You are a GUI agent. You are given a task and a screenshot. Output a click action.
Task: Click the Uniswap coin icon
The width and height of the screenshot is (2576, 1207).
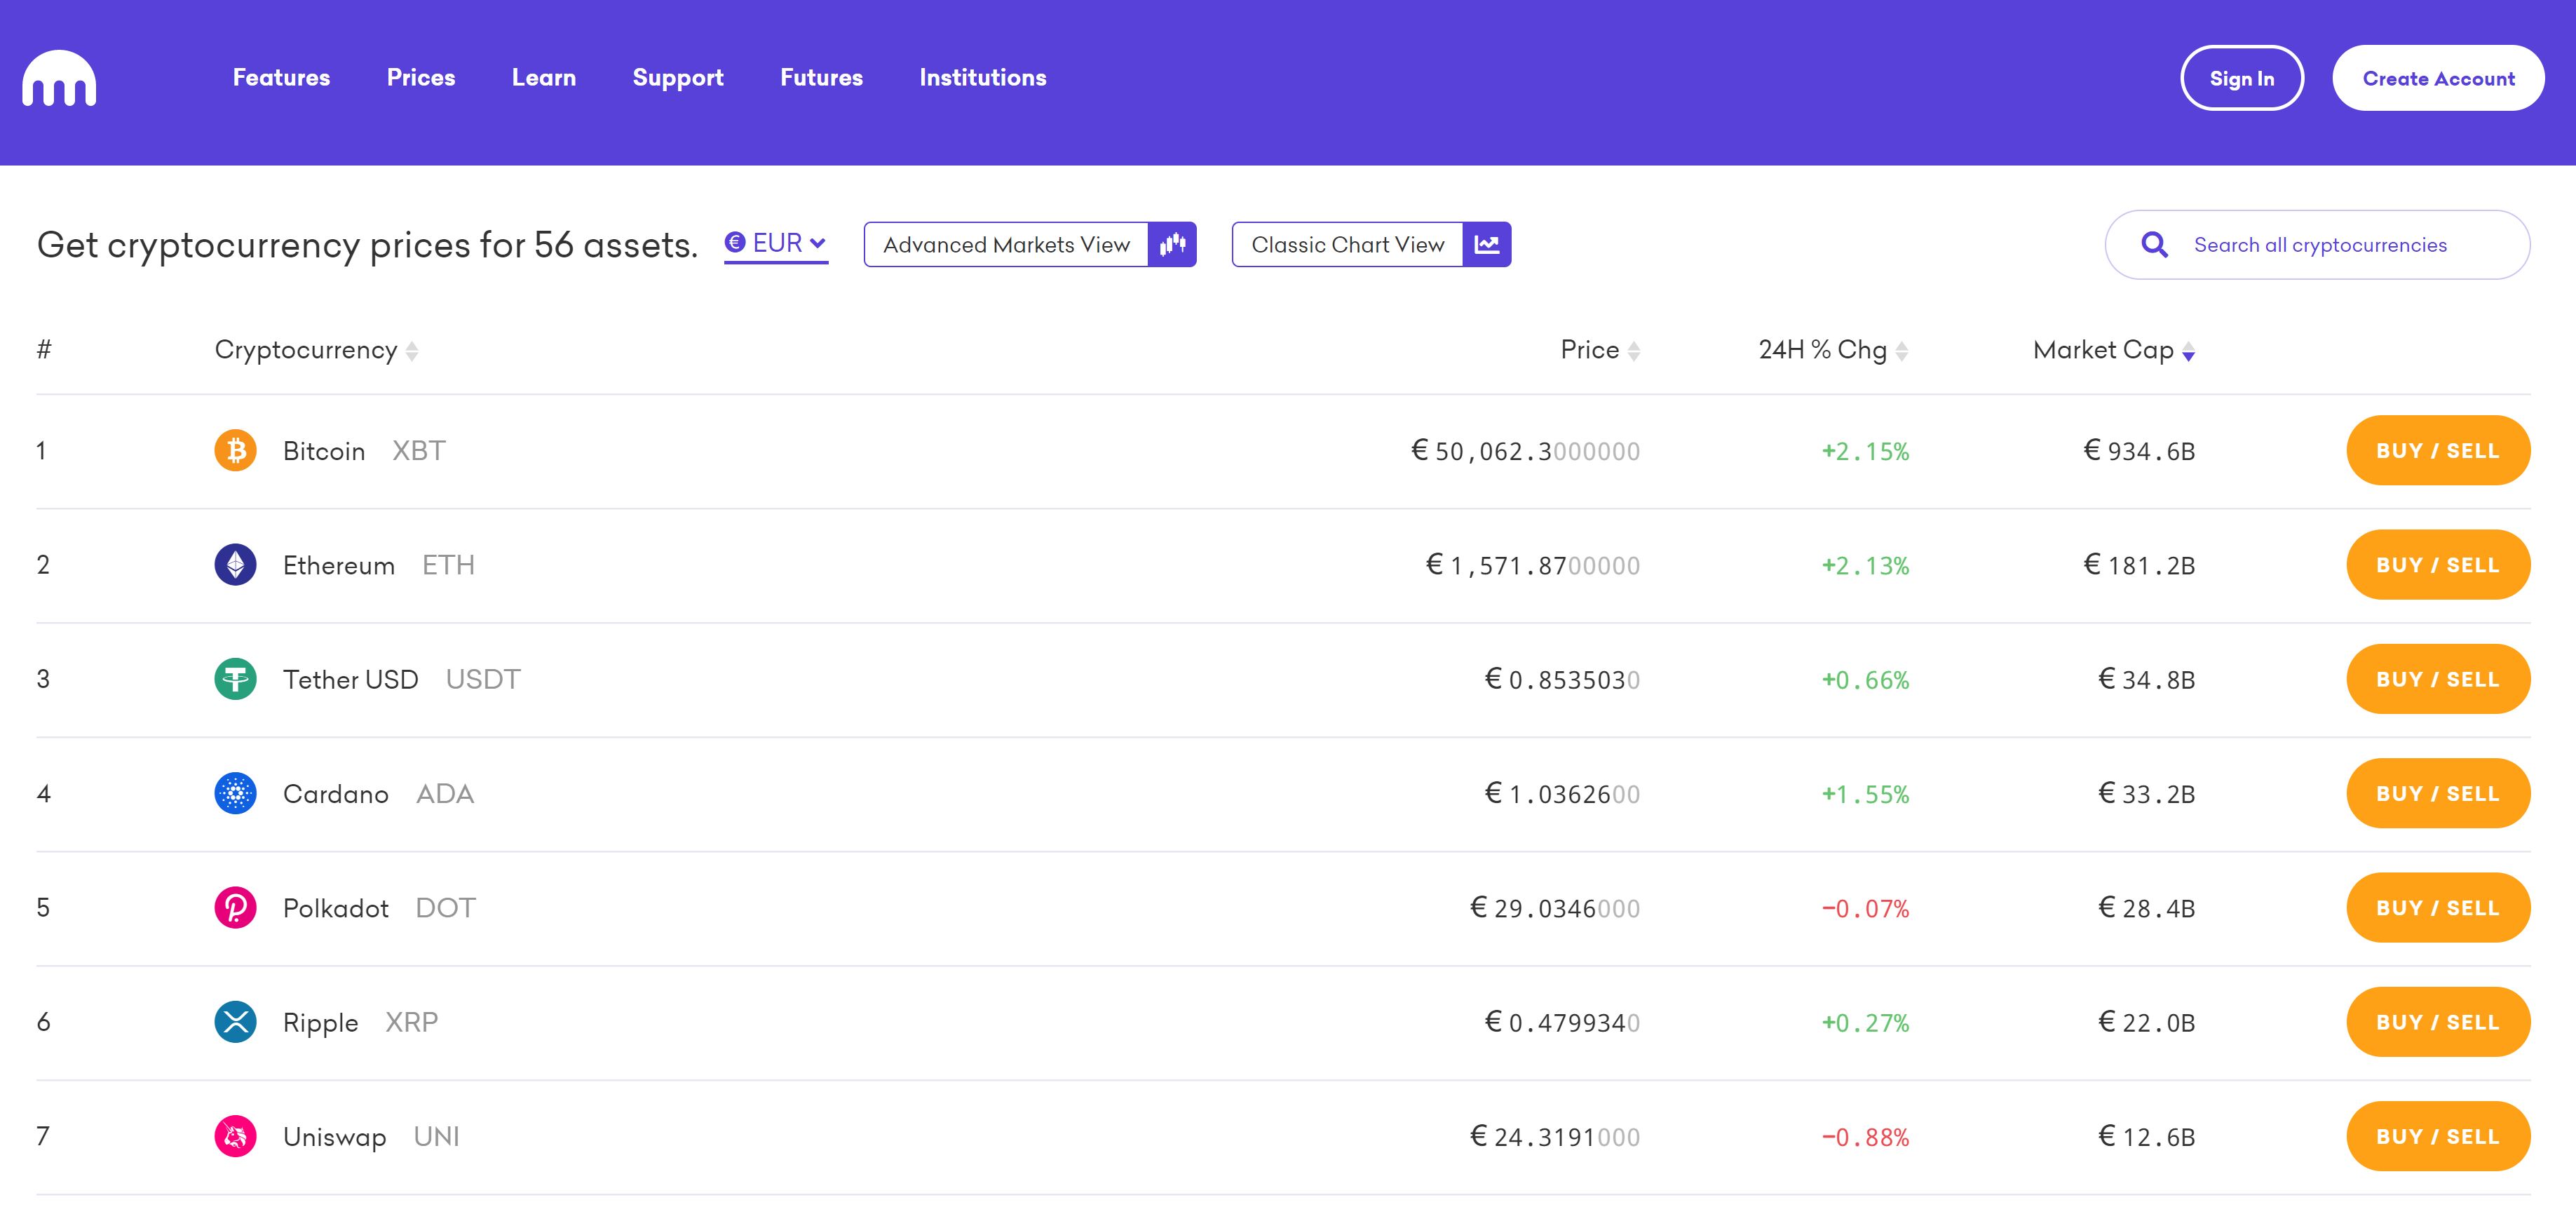(x=235, y=1136)
